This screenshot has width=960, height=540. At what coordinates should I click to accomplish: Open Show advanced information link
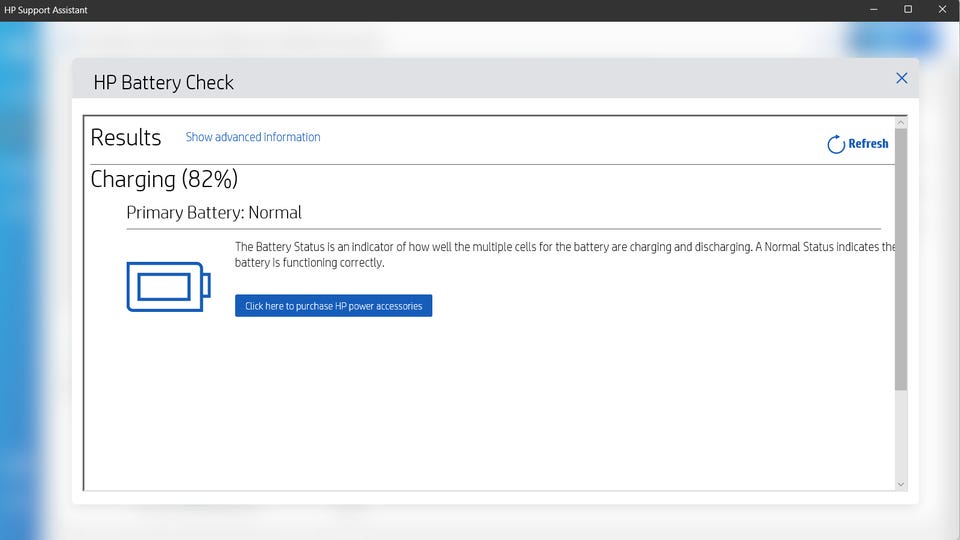(253, 137)
